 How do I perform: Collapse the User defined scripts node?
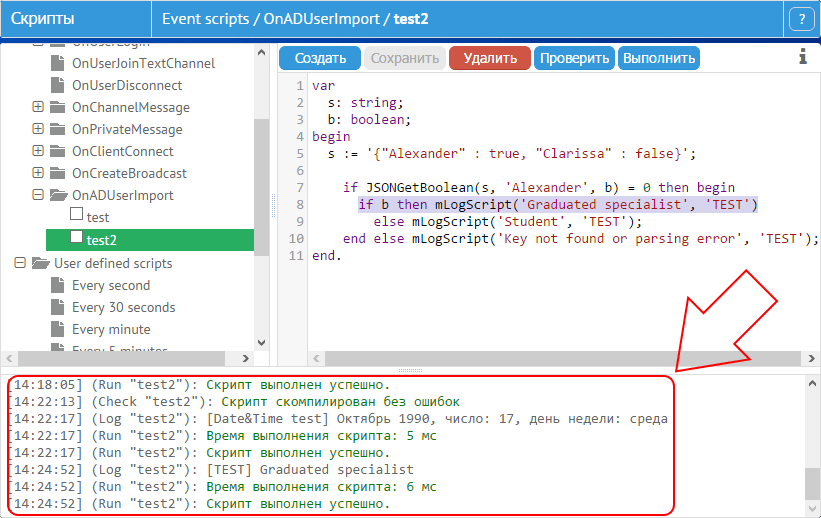point(19,263)
